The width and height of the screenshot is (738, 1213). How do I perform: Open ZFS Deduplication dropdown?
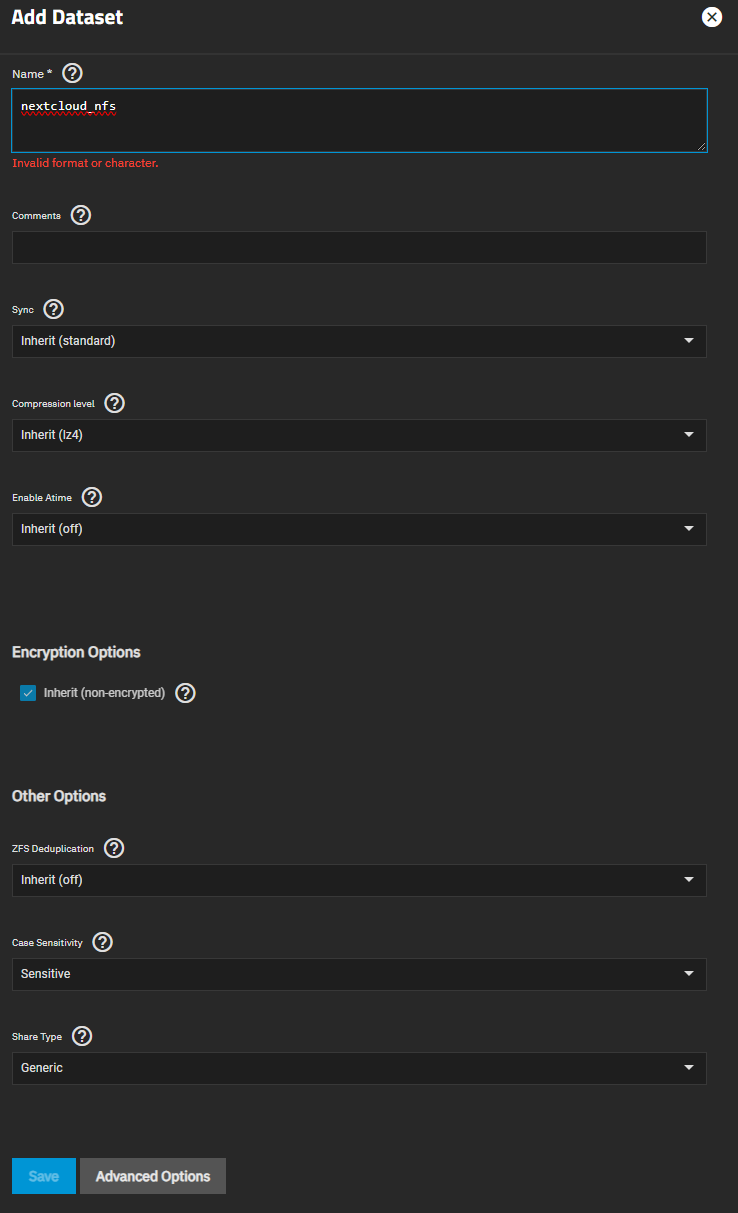click(359, 880)
